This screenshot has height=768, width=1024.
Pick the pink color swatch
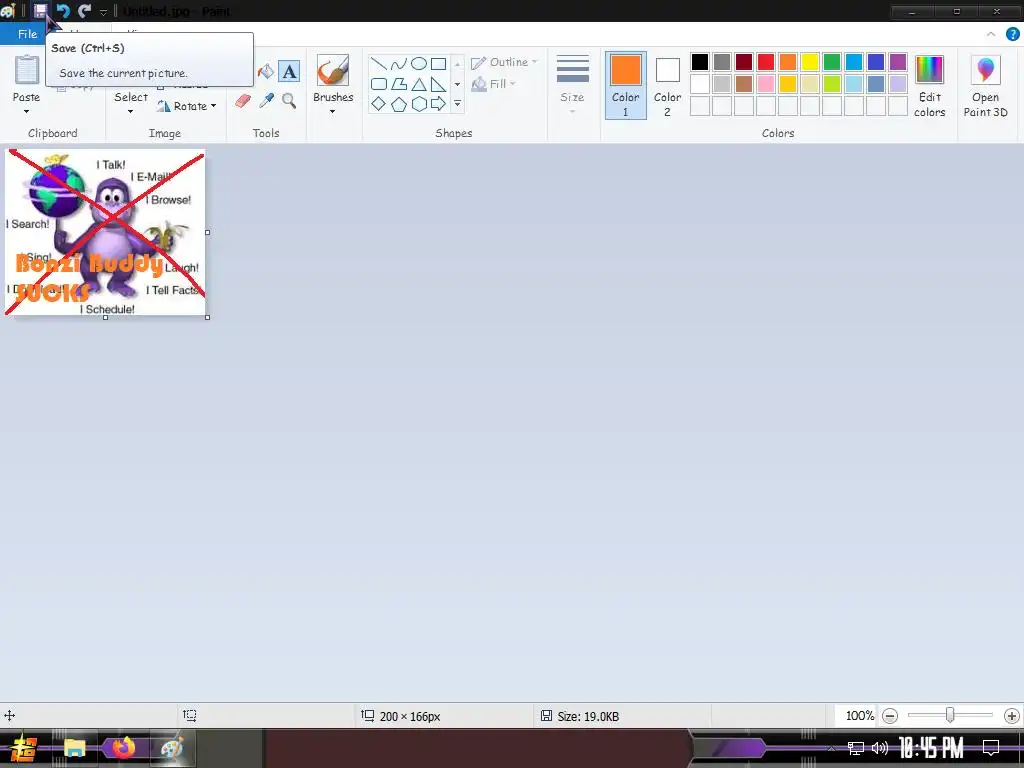point(765,84)
